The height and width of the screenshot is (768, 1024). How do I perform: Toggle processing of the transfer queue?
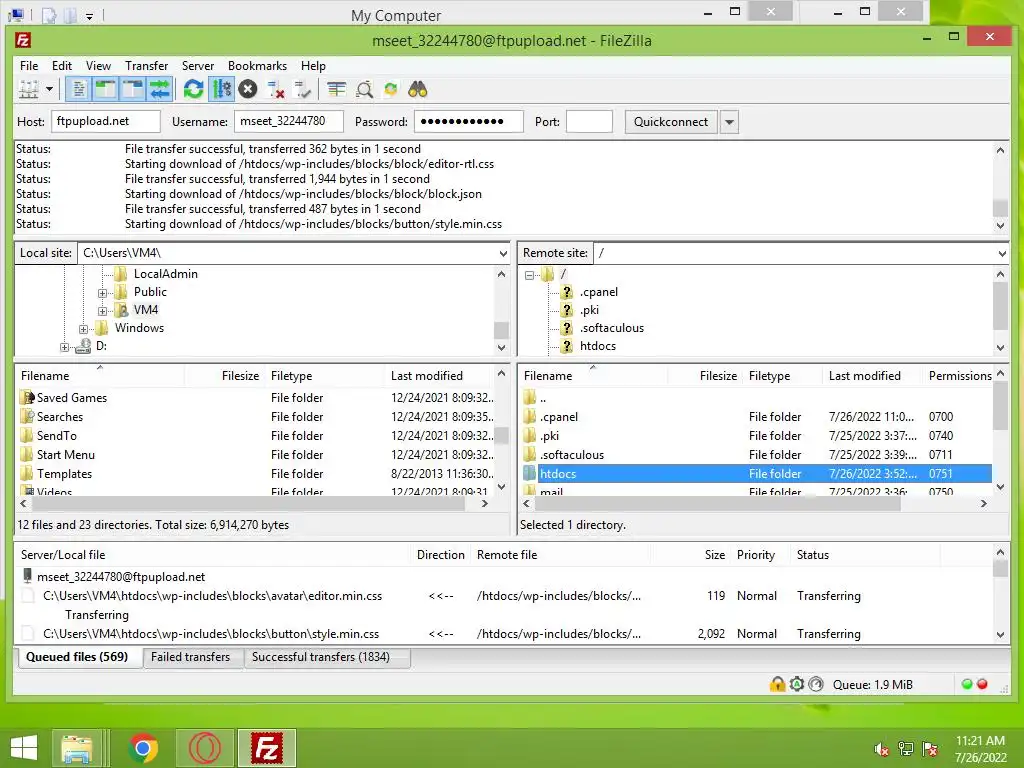(221, 89)
